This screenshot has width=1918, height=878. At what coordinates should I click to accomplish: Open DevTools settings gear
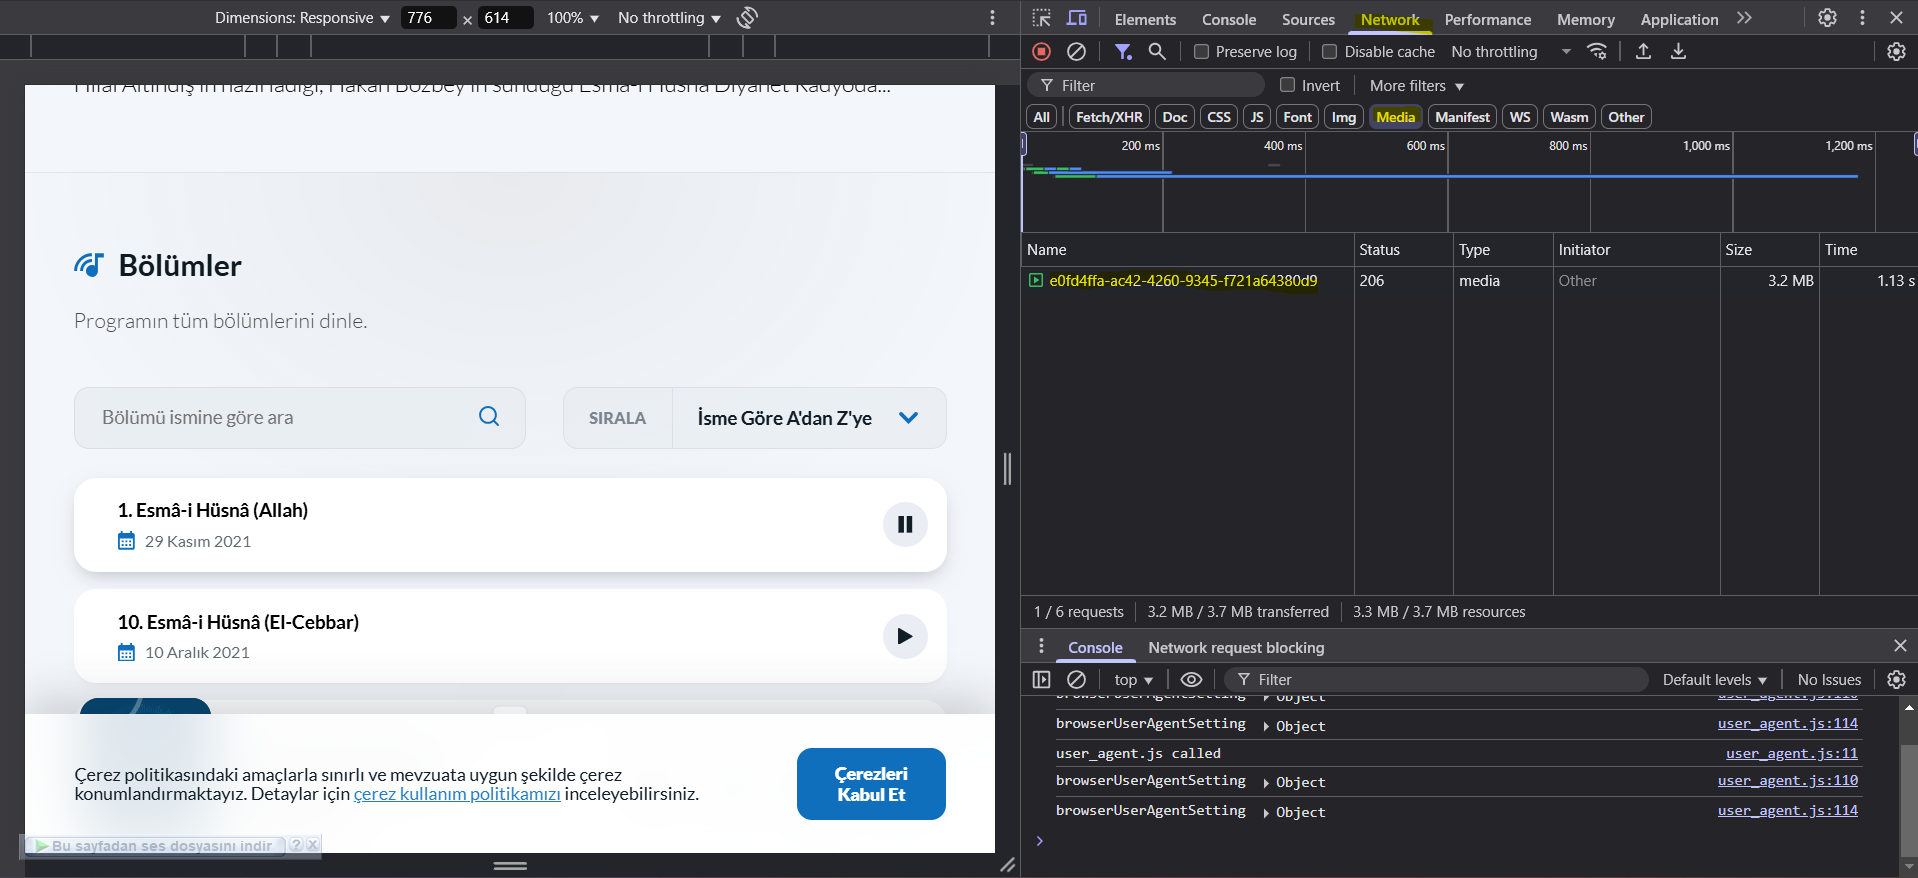1827,18
